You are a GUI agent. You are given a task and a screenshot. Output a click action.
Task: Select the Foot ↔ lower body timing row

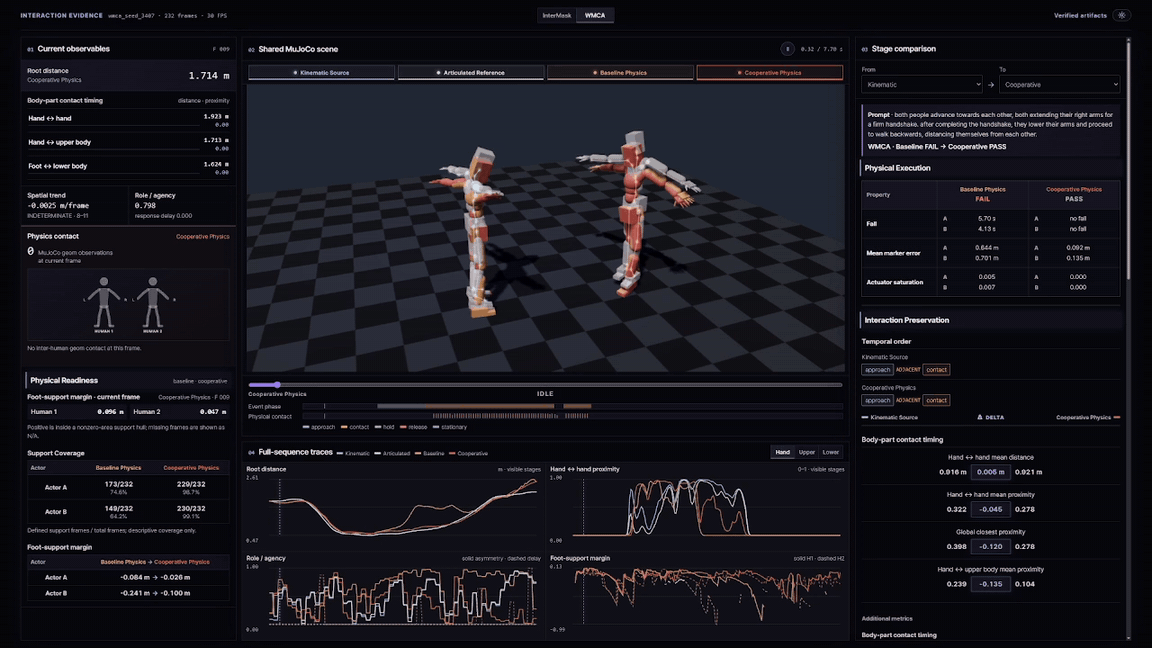[x=128, y=168]
